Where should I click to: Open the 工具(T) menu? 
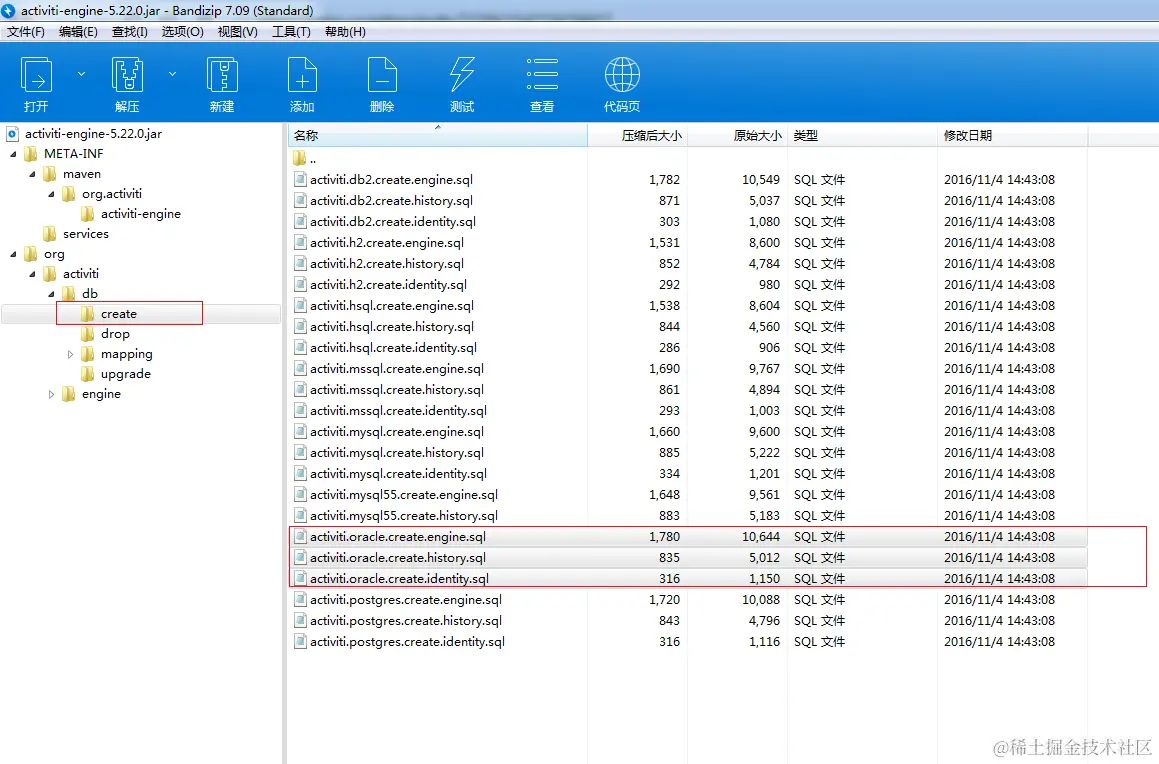click(291, 32)
